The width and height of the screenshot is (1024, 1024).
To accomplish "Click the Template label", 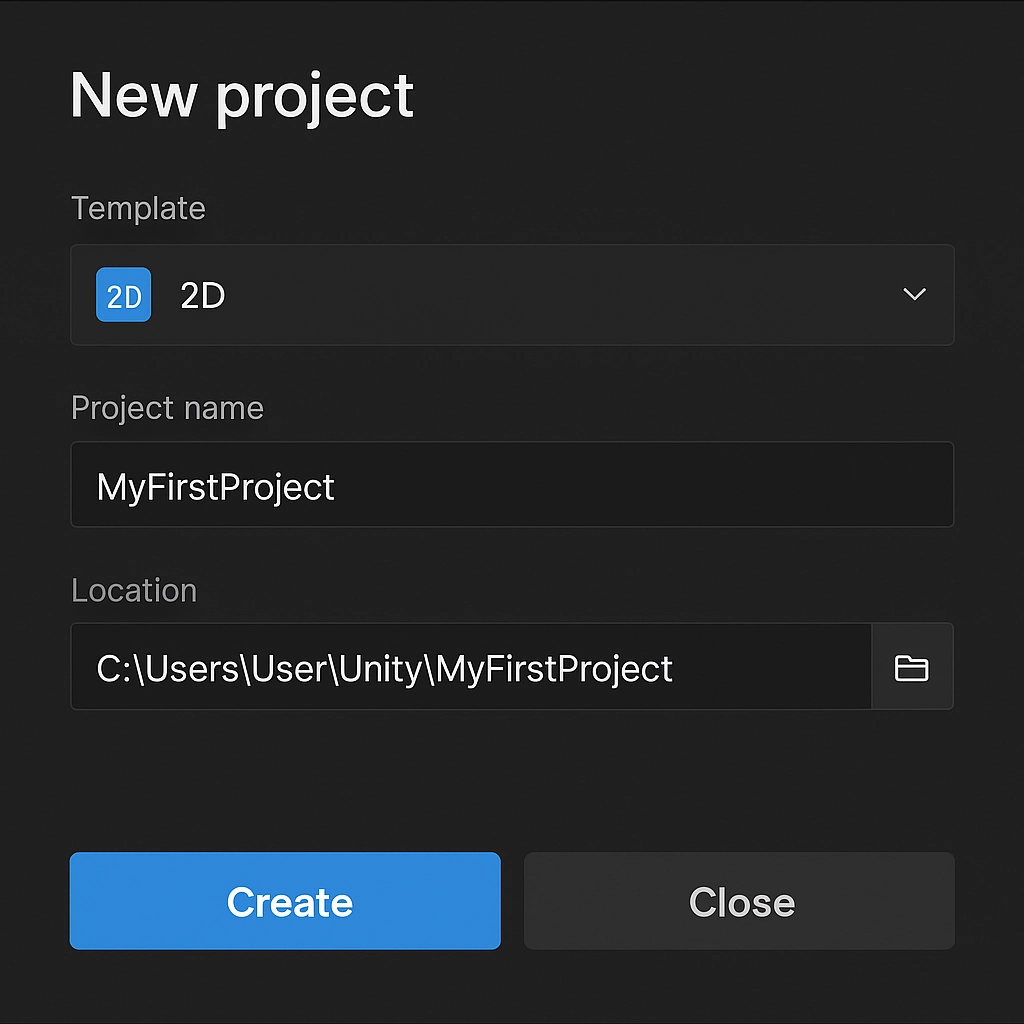I will pyautogui.click(x=138, y=209).
